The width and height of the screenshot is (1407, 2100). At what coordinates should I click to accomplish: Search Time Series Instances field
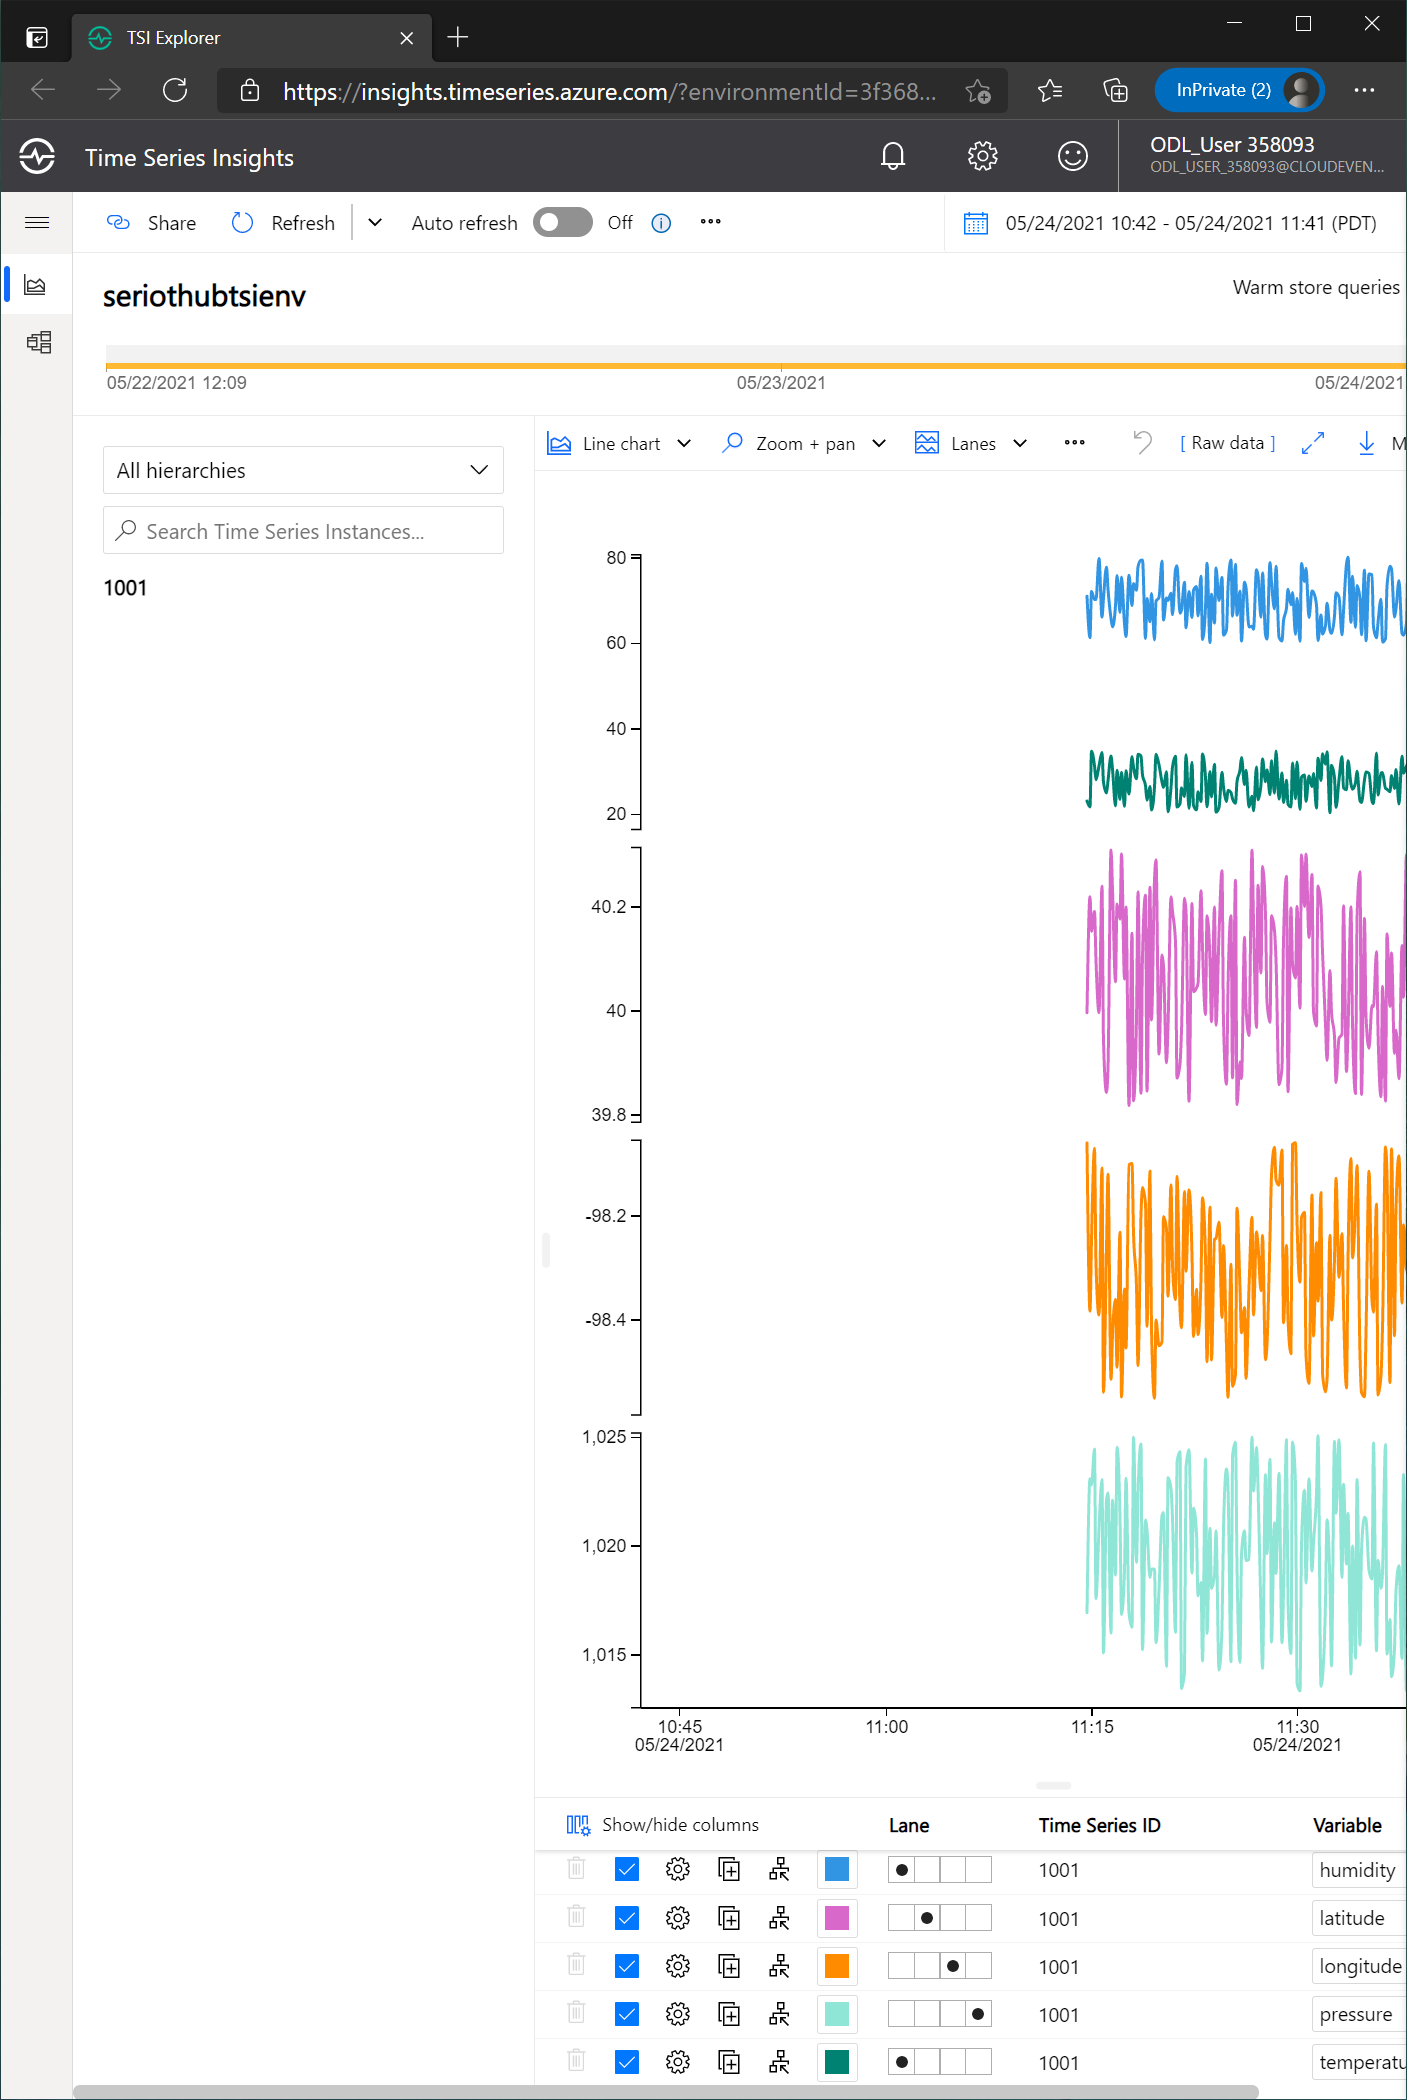(x=303, y=530)
